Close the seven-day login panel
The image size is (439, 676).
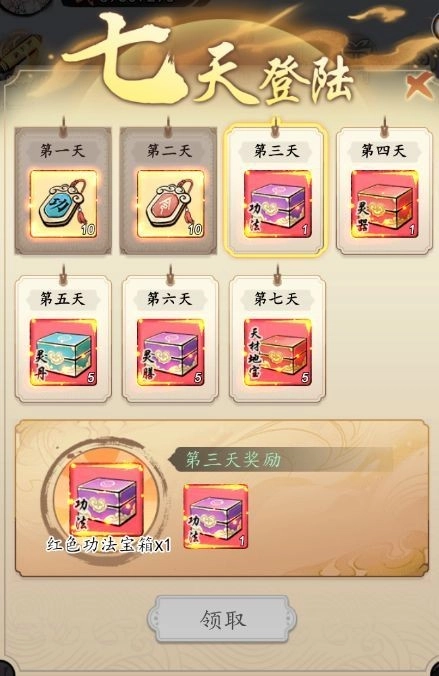[419, 85]
